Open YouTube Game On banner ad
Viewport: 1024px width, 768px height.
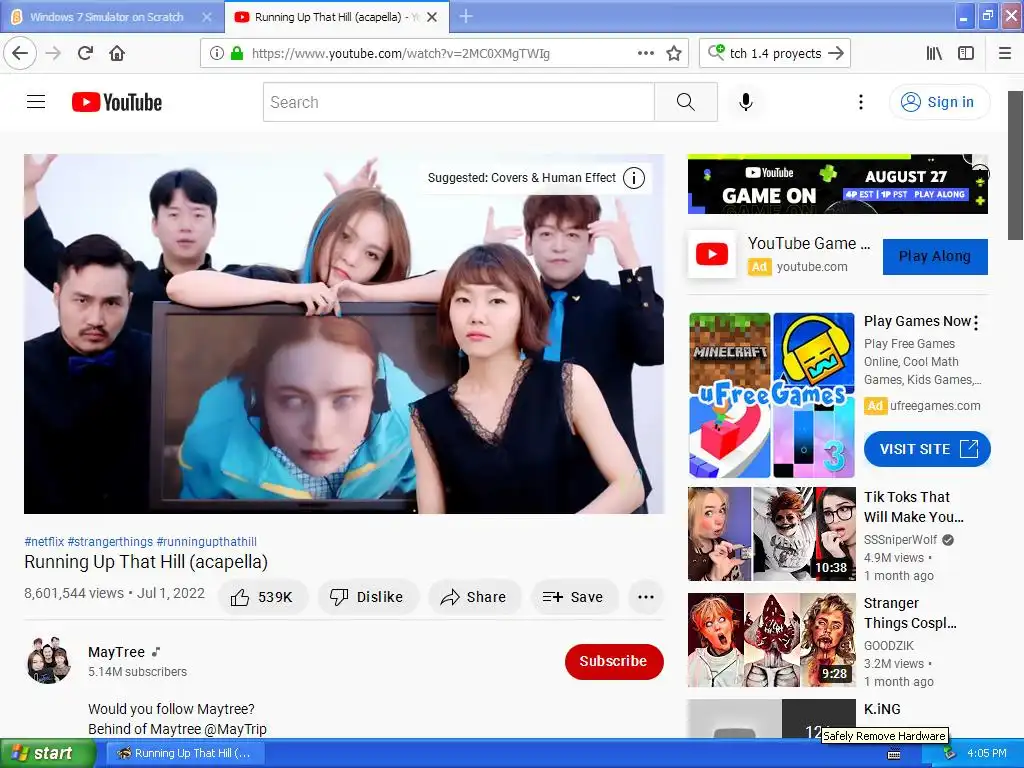click(x=837, y=184)
